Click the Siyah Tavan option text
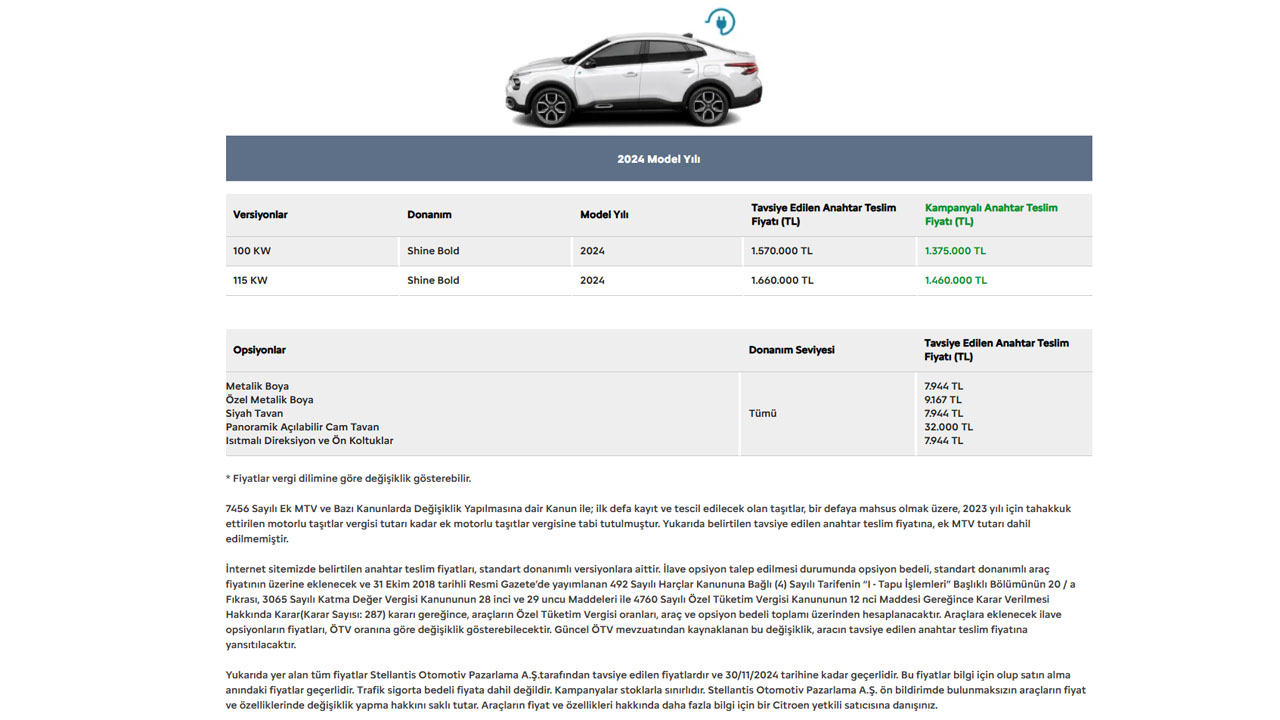Image resolution: width=1280 pixels, height=720 pixels. 254,413
